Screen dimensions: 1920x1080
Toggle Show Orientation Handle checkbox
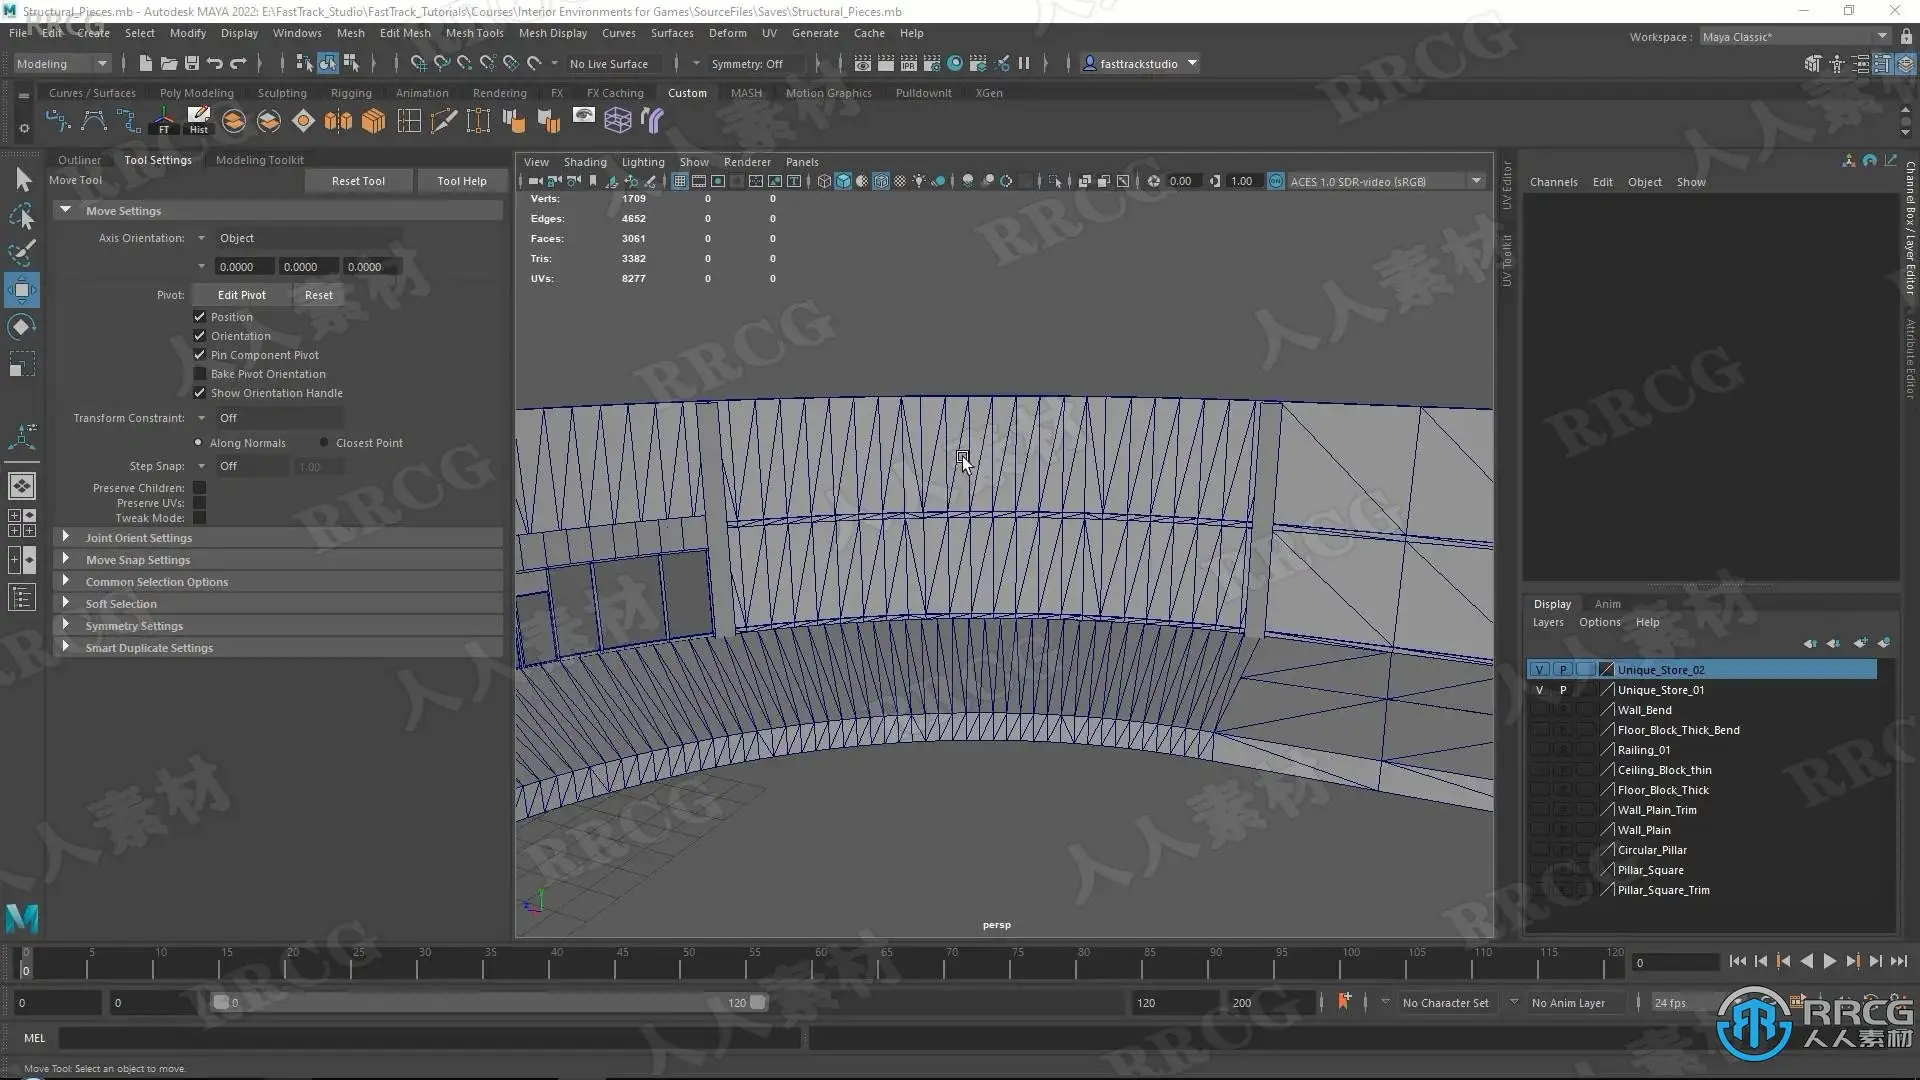(199, 392)
